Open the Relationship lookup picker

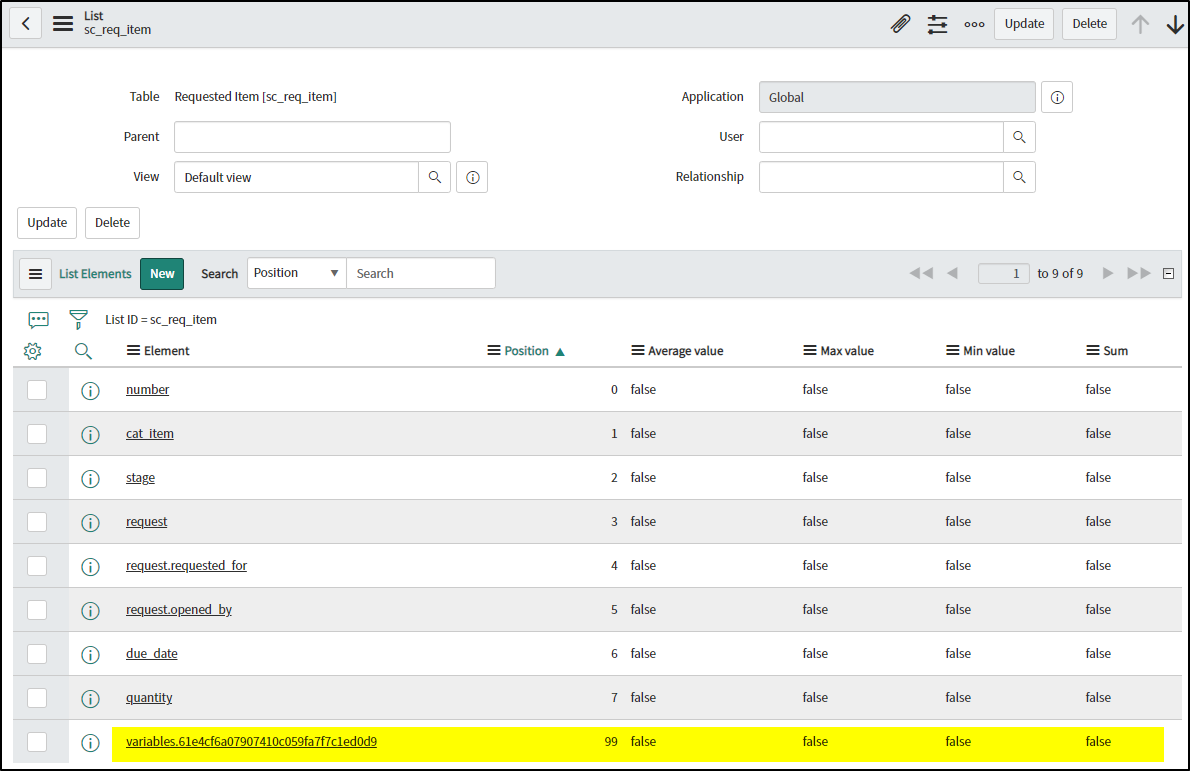pyautogui.click(x=1019, y=177)
